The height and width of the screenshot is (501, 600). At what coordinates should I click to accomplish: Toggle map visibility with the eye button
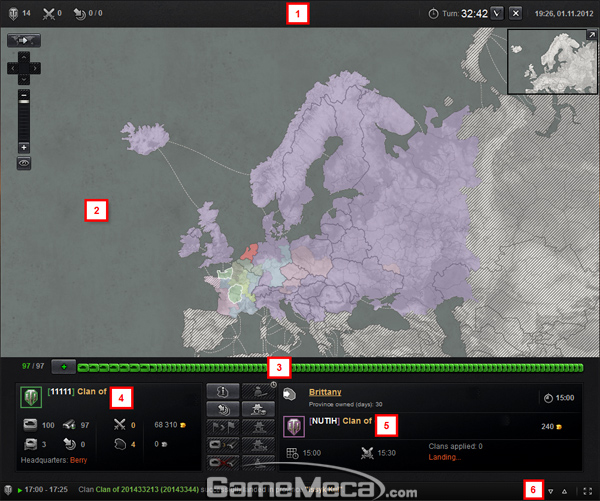pyautogui.click(x=24, y=163)
